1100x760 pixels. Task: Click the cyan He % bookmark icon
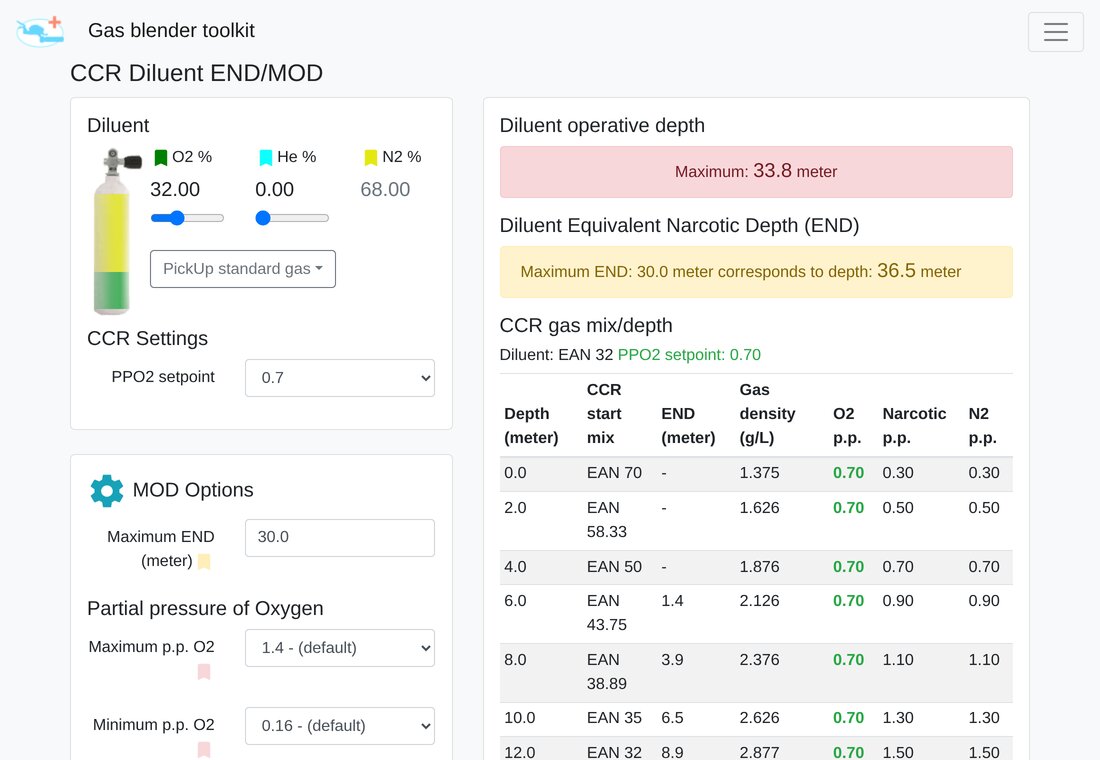click(x=266, y=158)
